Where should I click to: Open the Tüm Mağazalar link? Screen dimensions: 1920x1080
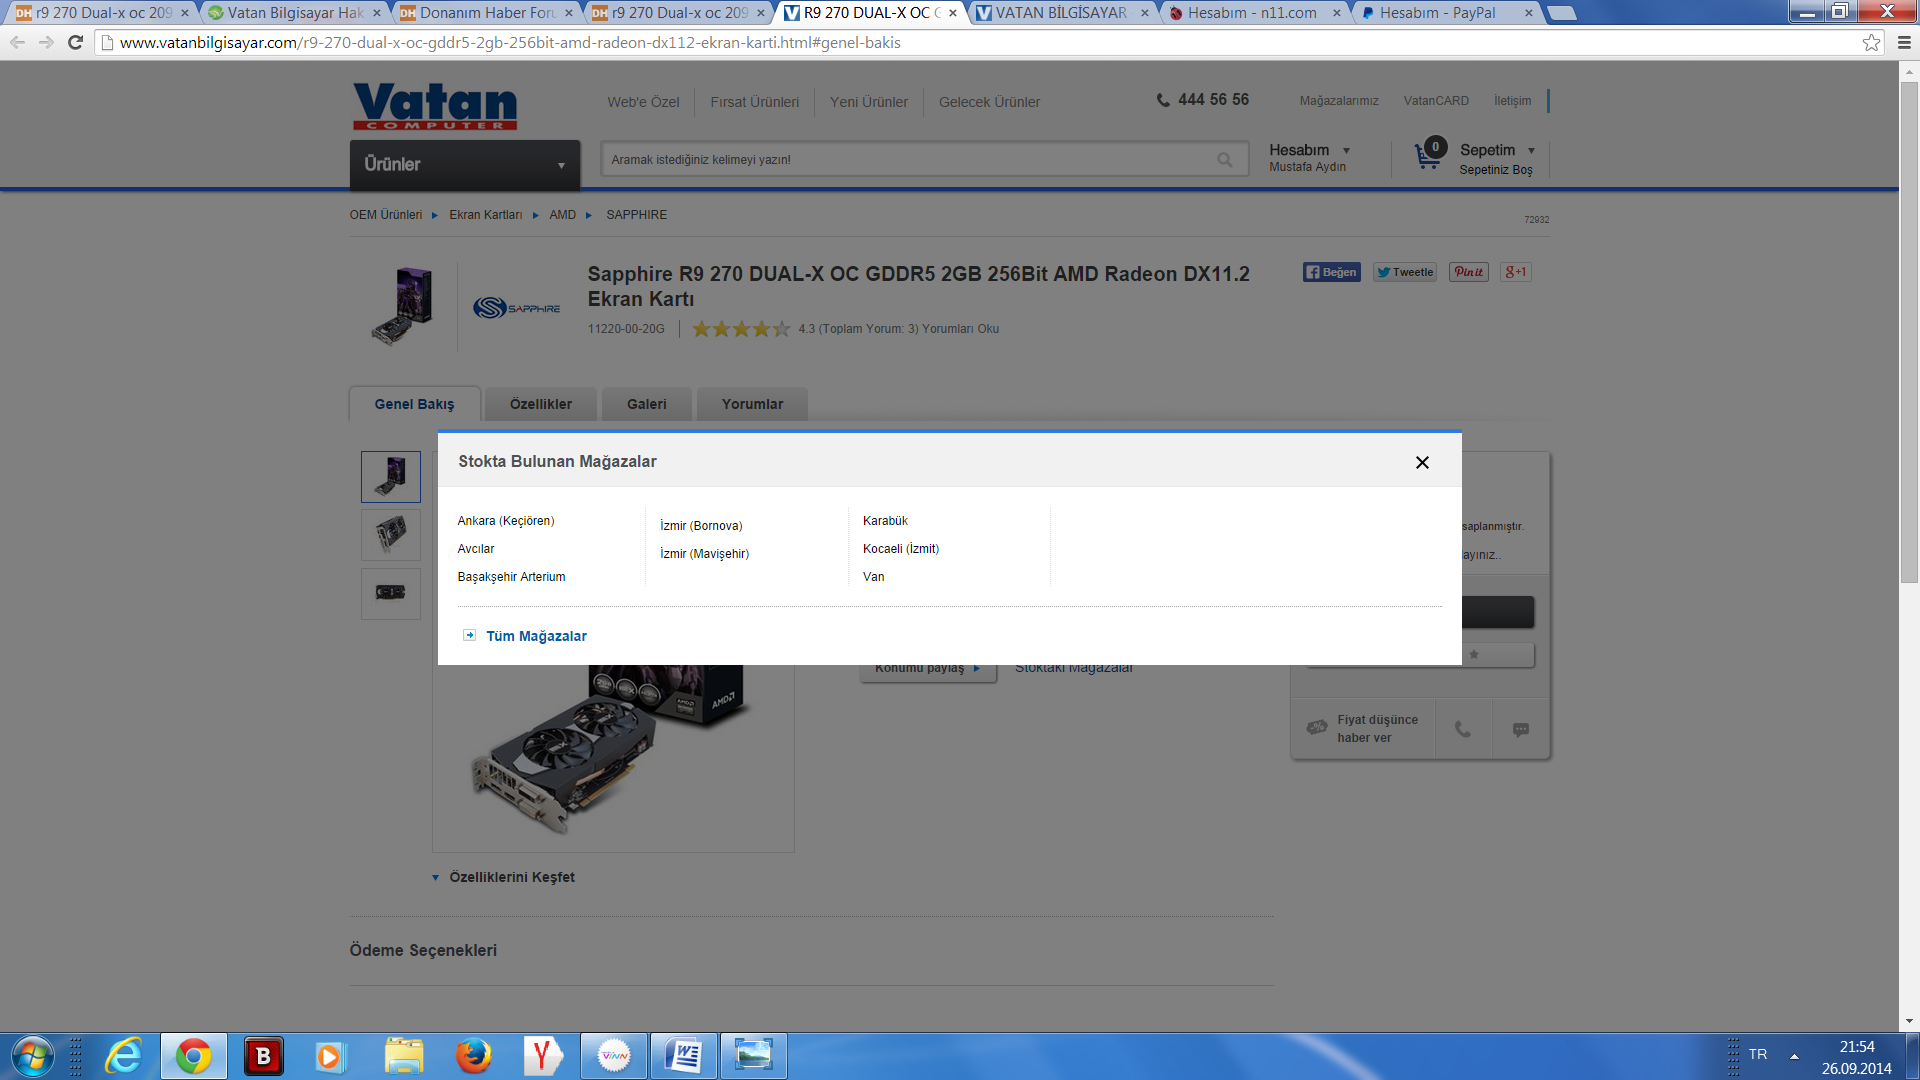pos(536,636)
